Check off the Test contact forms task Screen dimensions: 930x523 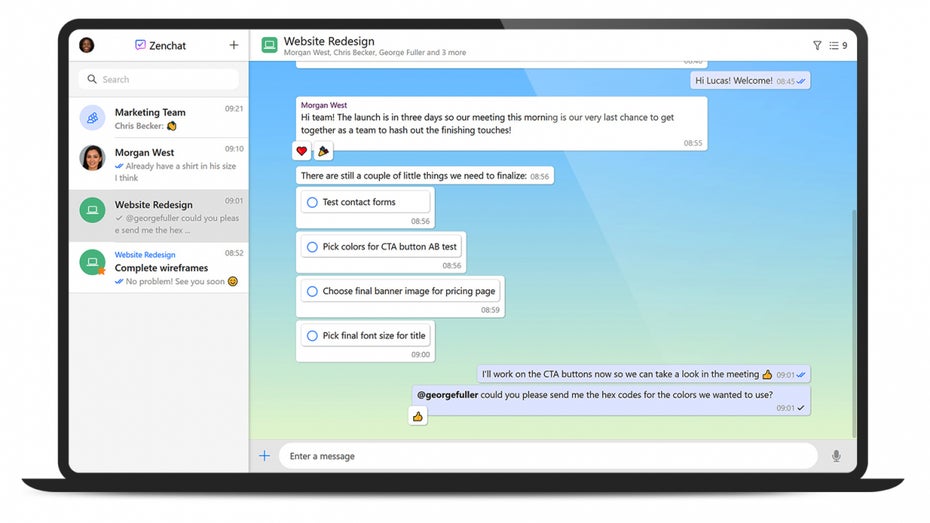(x=312, y=202)
